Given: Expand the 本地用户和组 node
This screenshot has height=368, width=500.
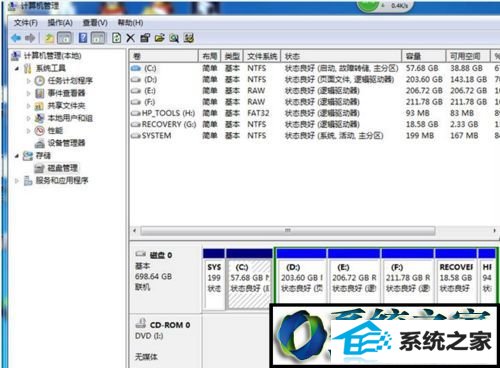Looking at the screenshot, I should pos(28,118).
